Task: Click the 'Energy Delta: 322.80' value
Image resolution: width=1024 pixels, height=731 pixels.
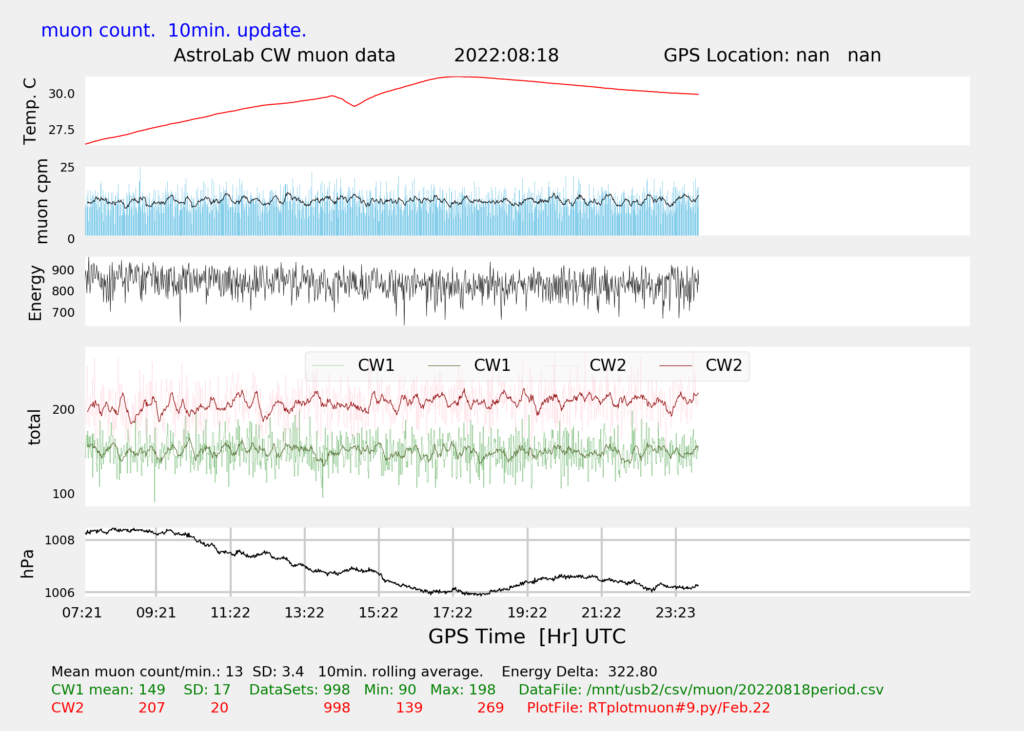Action: (579, 672)
